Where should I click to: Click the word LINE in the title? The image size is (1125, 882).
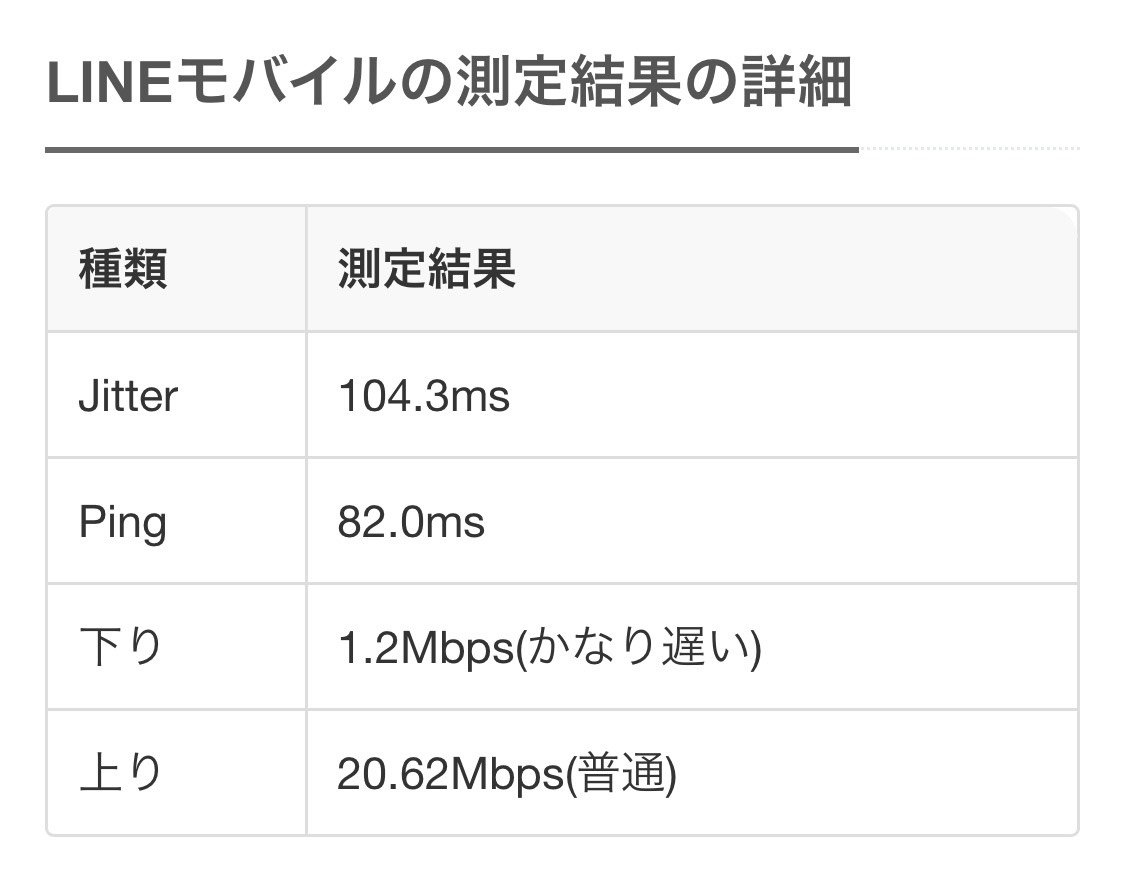point(109,83)
